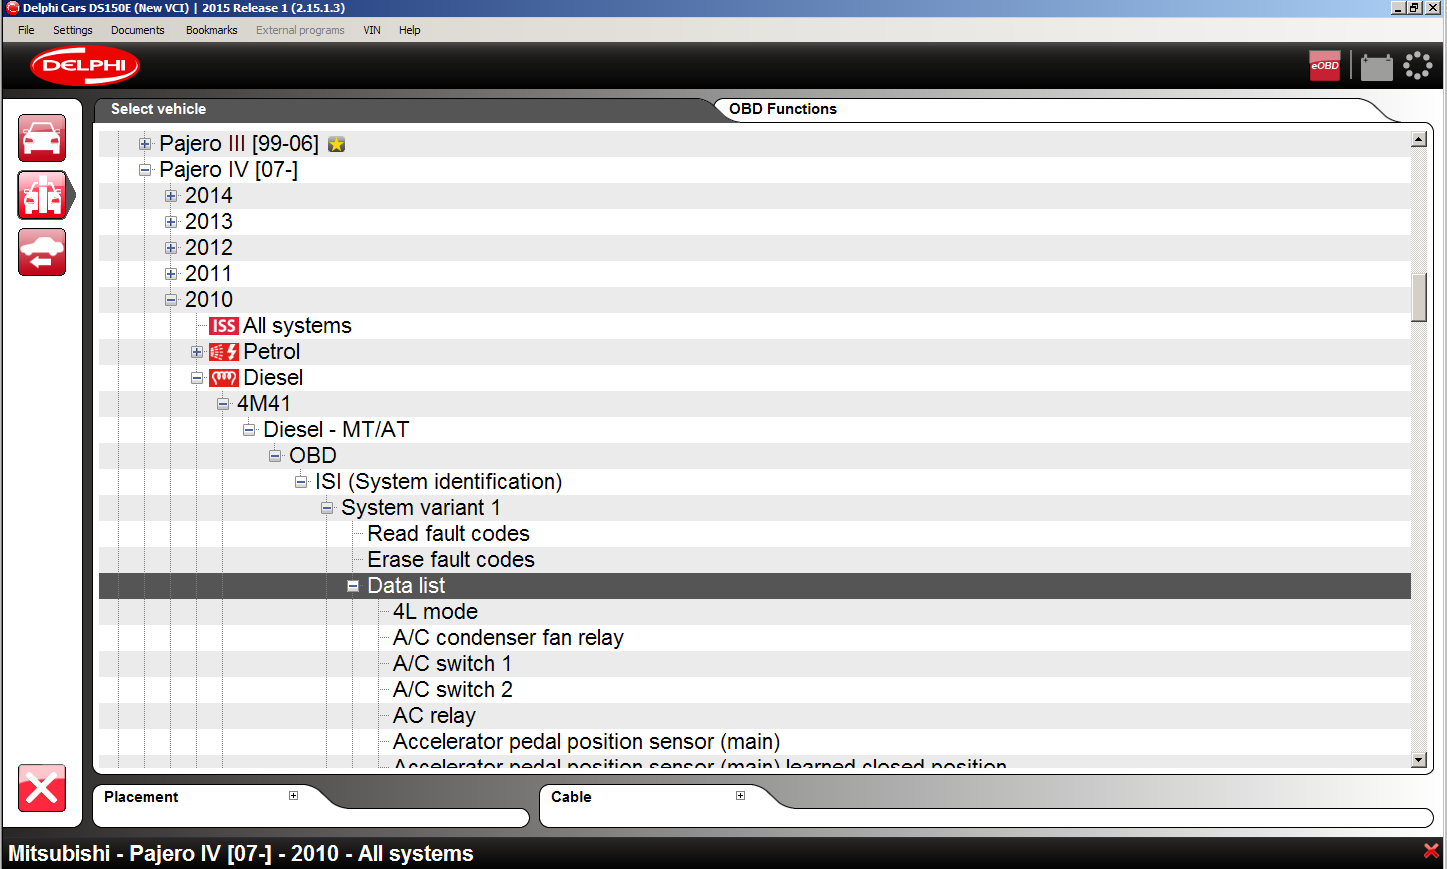Screen dimensions: 1447x869
Task: Select the System variant 1 row
Action: [755, 508]
